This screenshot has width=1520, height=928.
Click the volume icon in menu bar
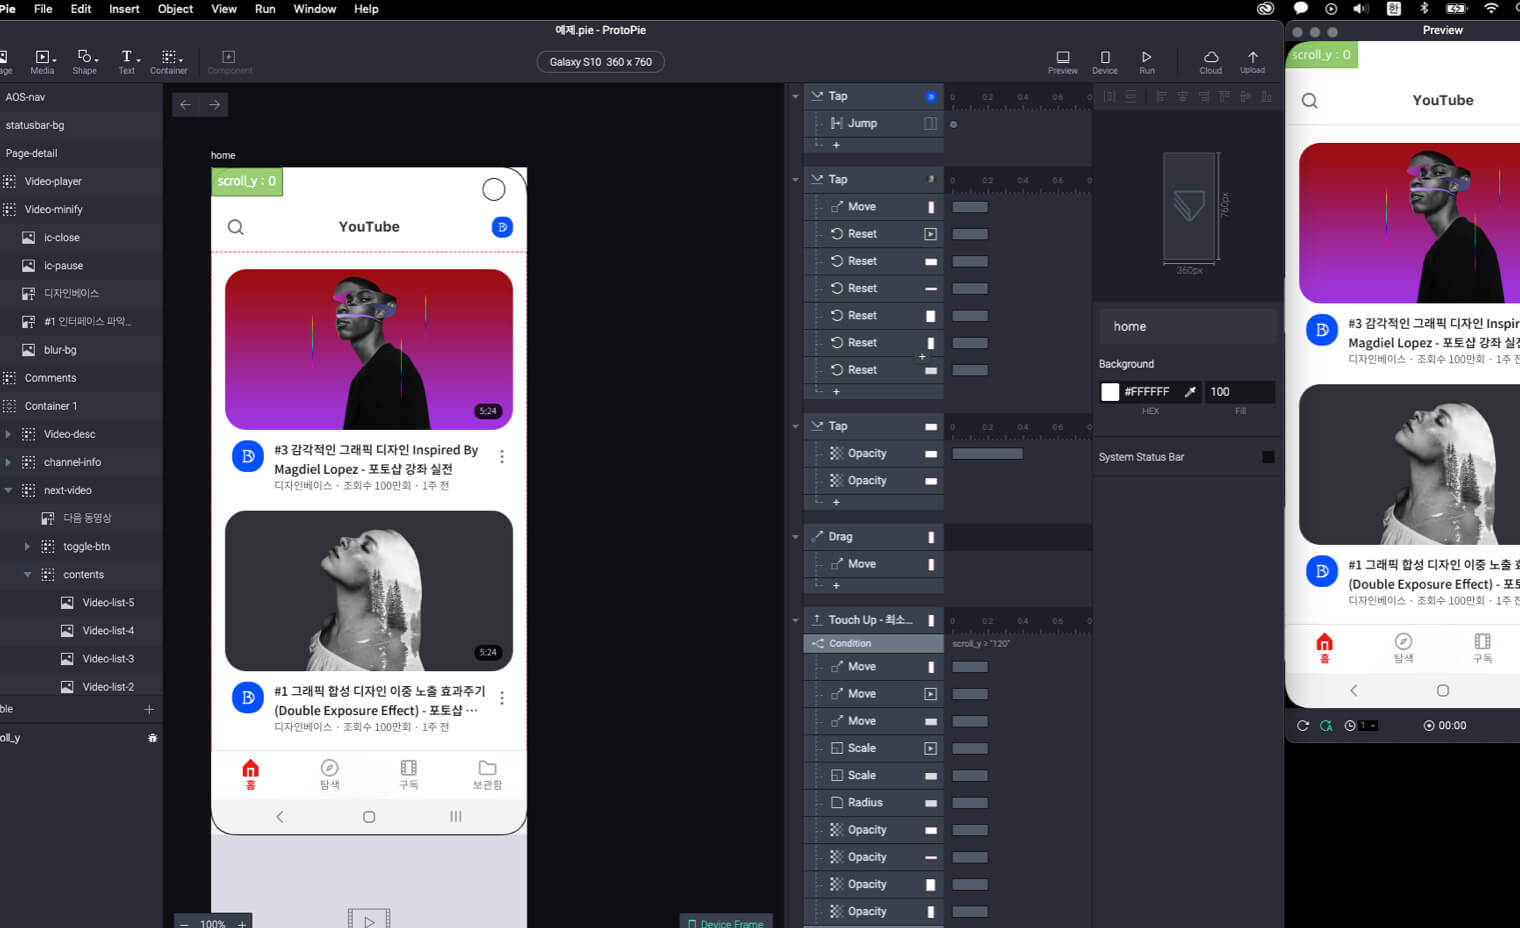point(1361,9)
